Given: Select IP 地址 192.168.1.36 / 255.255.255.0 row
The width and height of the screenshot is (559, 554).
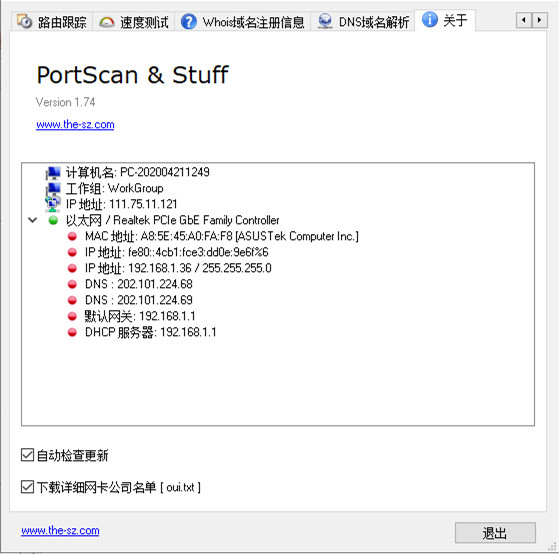Looking at the screenshot, I should [x=178, y=268].
